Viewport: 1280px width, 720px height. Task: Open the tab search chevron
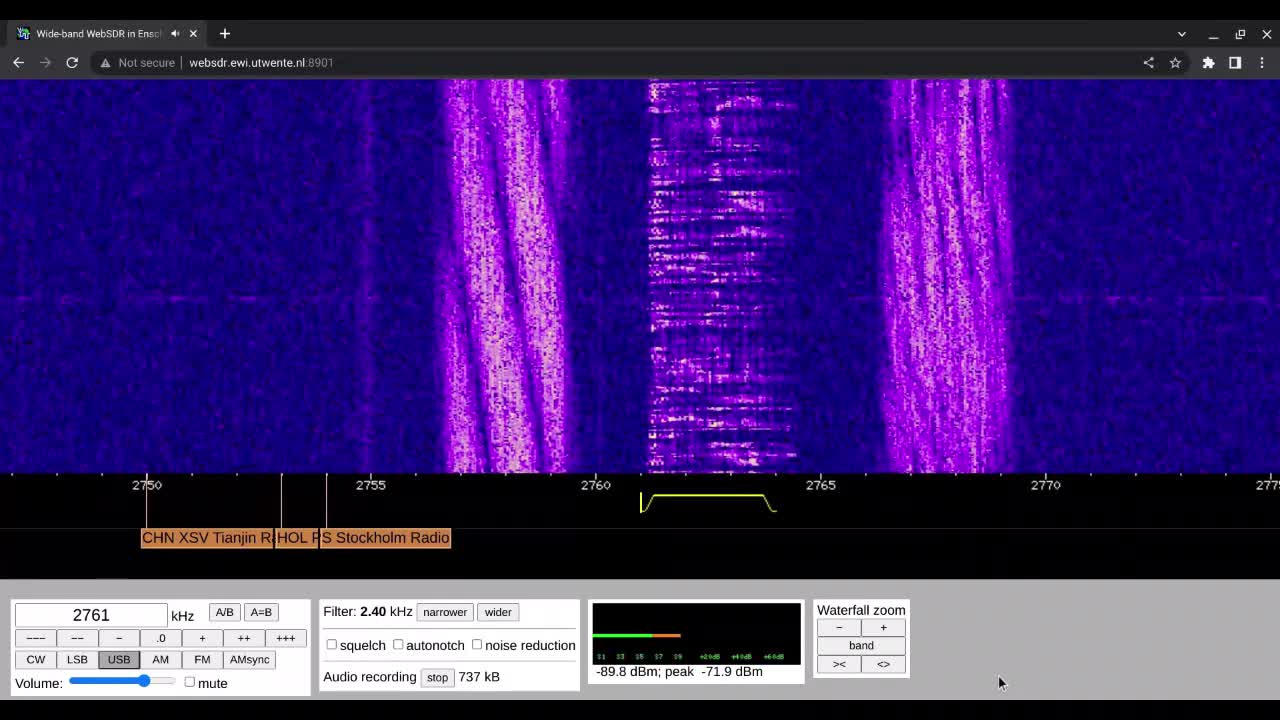(1182, 34)
